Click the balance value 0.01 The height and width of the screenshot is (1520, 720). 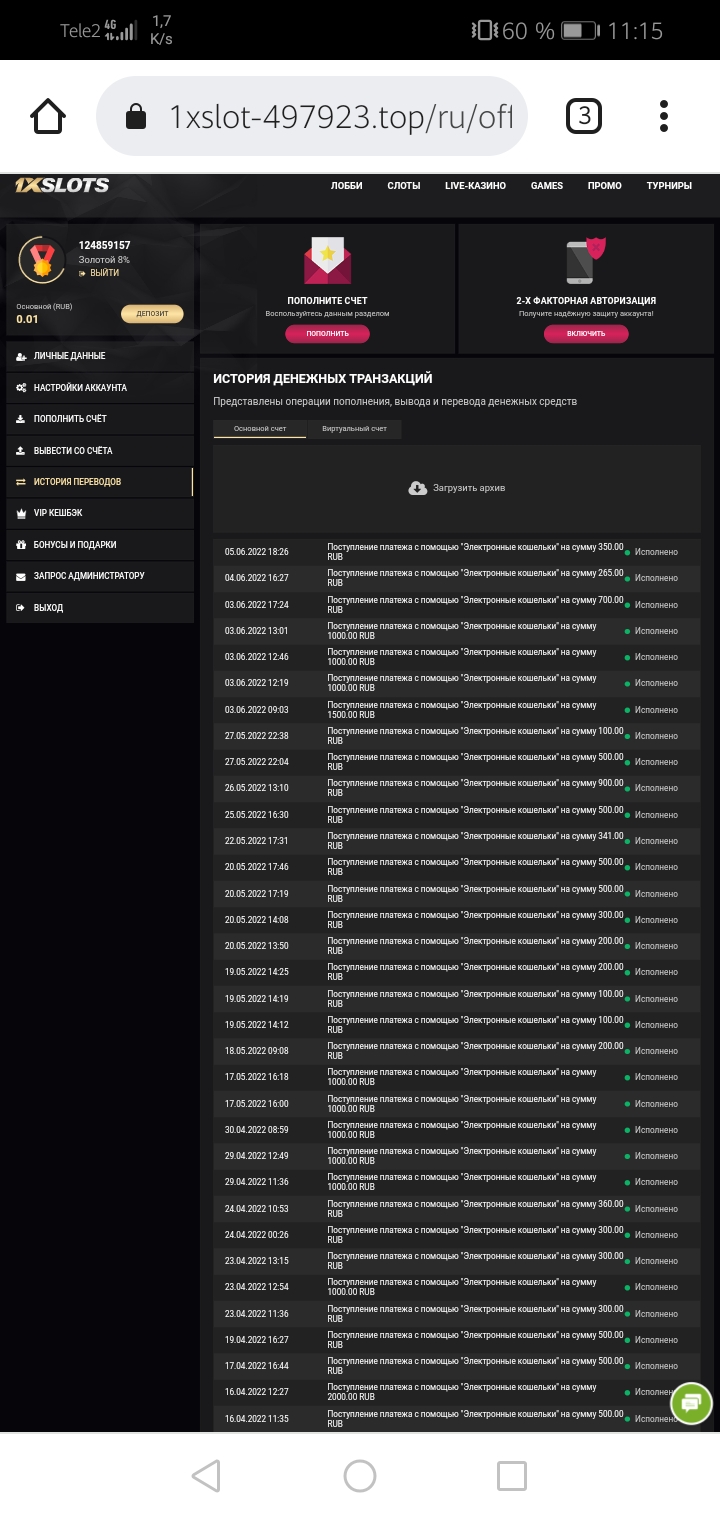tap(28, 319)
